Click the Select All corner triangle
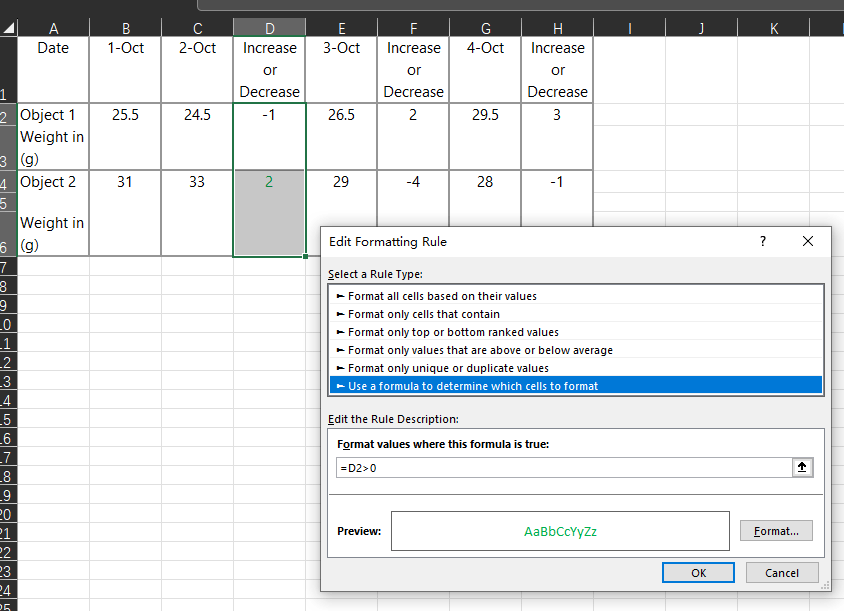 click(x=9, y=27)
